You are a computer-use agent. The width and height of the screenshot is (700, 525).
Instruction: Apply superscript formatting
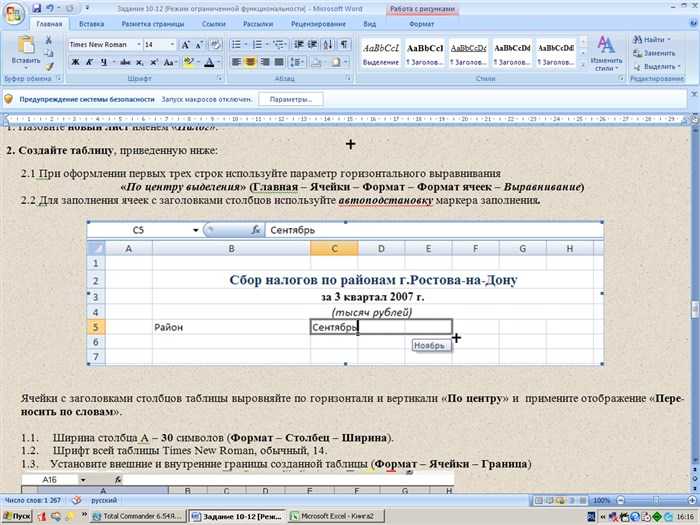154,62
